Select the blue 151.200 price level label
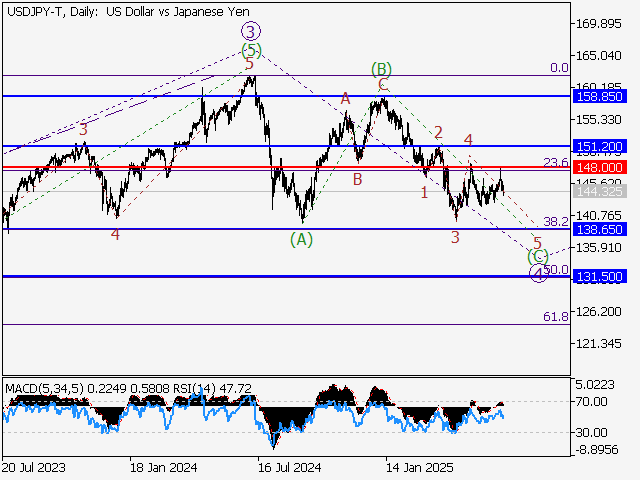Image resolution: width=640 pixels, height=480 pixels. [600, 146]
